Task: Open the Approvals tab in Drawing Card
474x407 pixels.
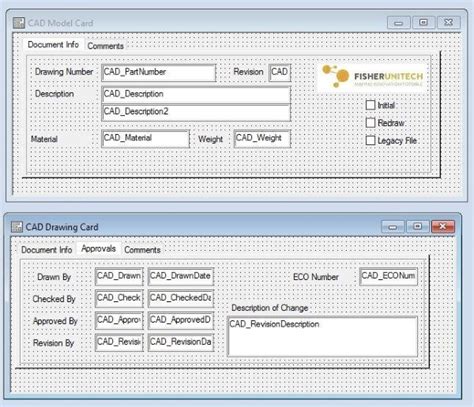Action: coord(98,249)
